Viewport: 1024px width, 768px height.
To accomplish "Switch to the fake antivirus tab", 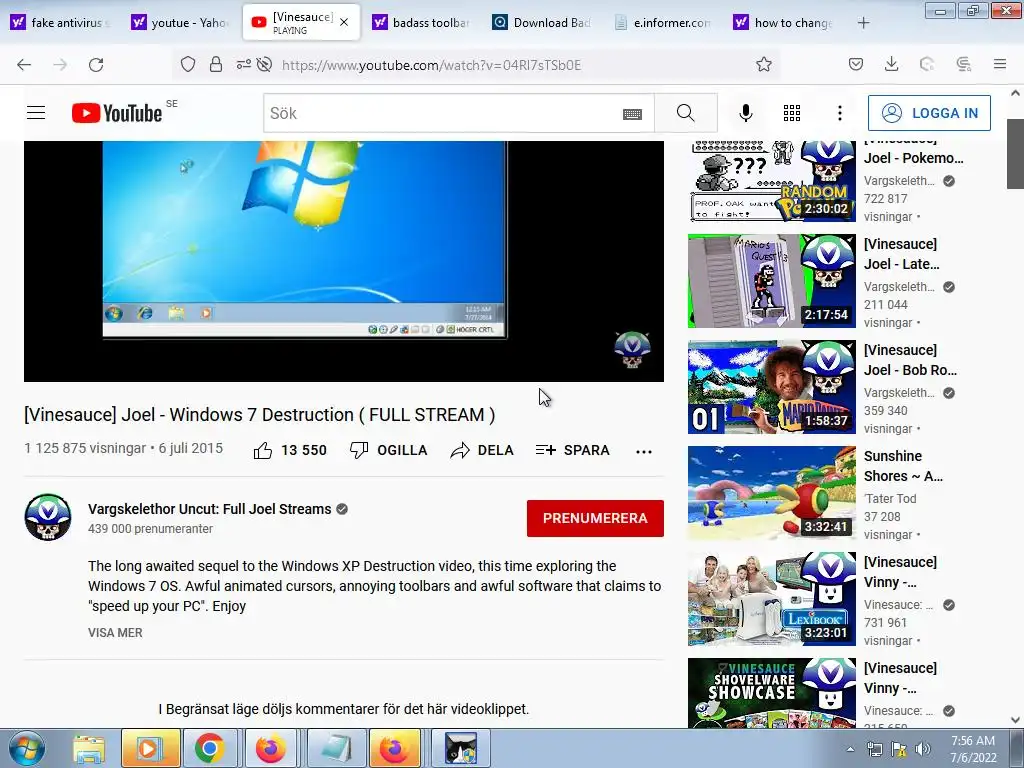I will [61, 22].
